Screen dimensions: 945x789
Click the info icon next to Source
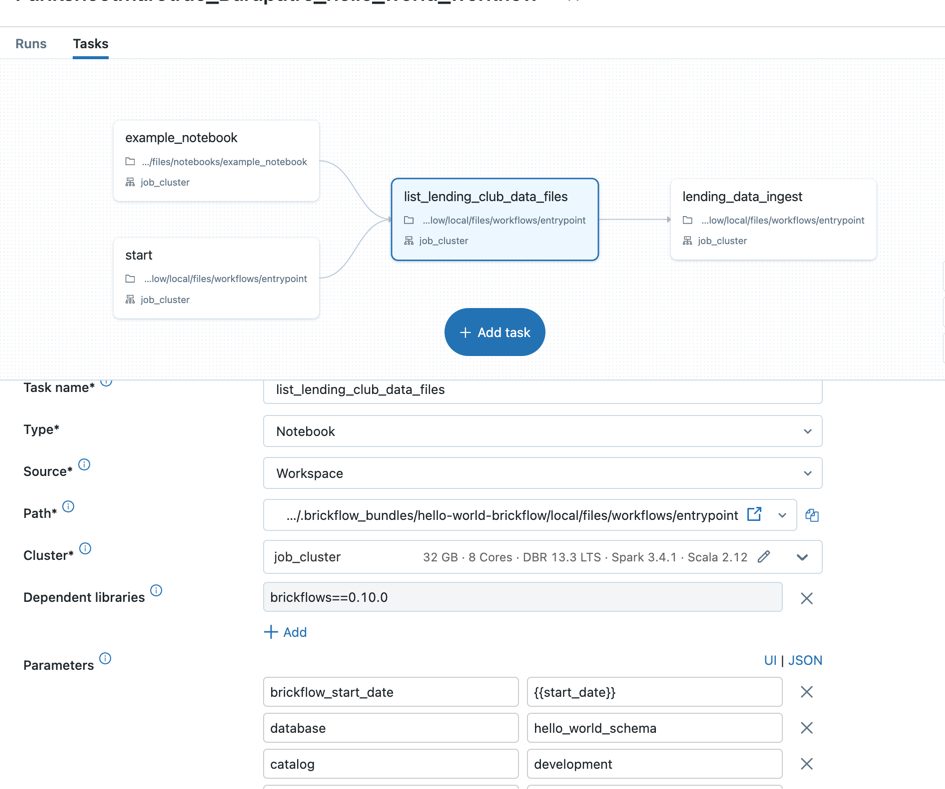84,465
